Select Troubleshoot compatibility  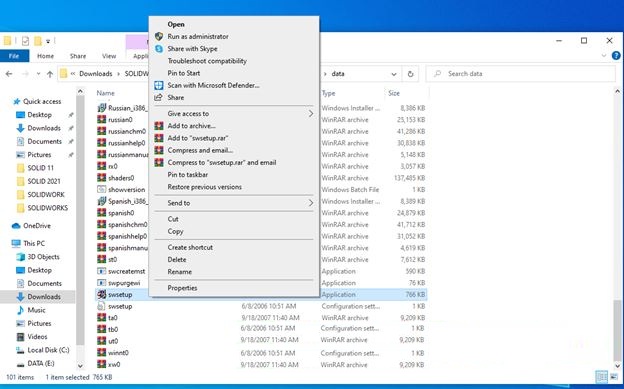(207, 61)
